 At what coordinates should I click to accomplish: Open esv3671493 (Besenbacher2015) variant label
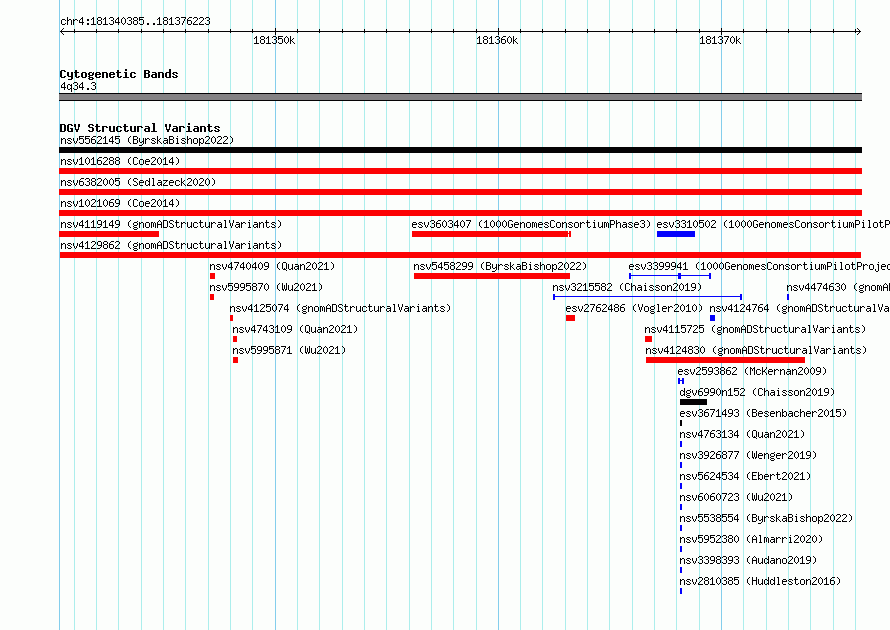tap(763, 413)
